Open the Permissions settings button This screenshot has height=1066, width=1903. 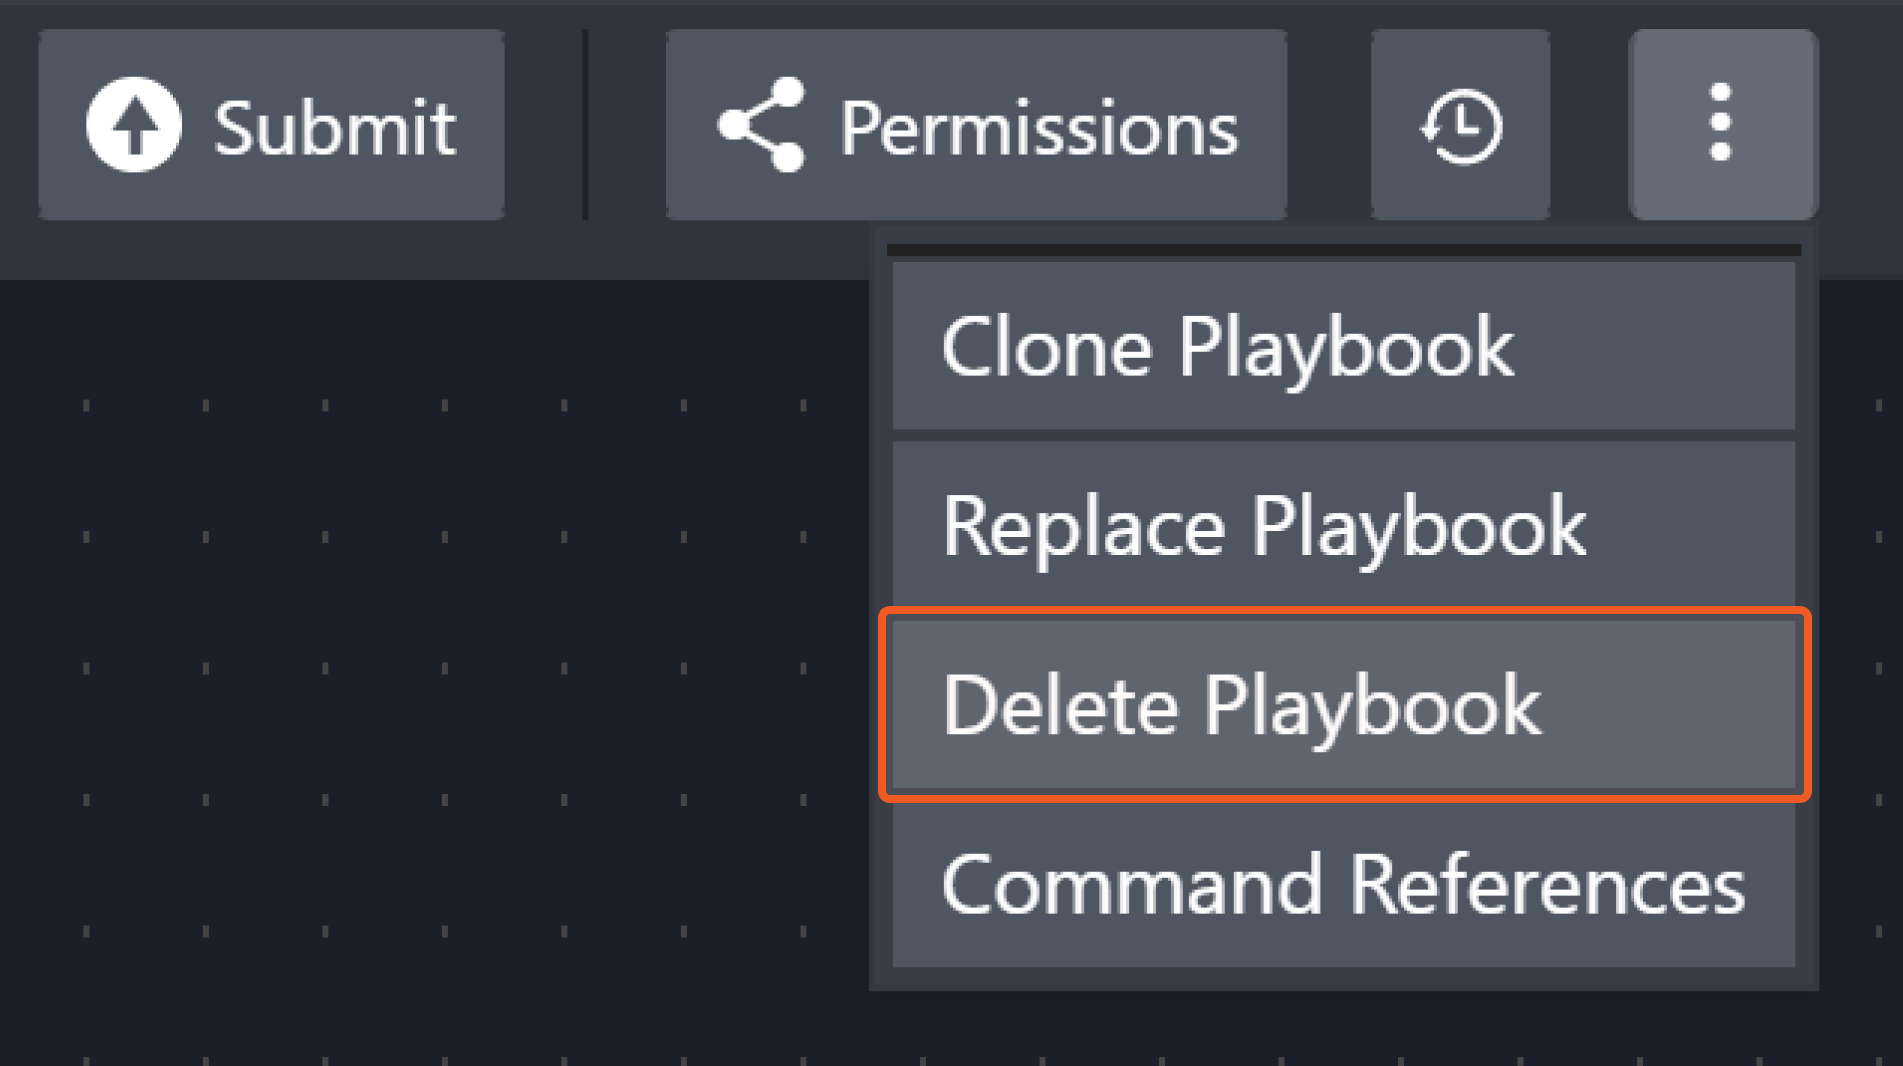pos(975,125)
